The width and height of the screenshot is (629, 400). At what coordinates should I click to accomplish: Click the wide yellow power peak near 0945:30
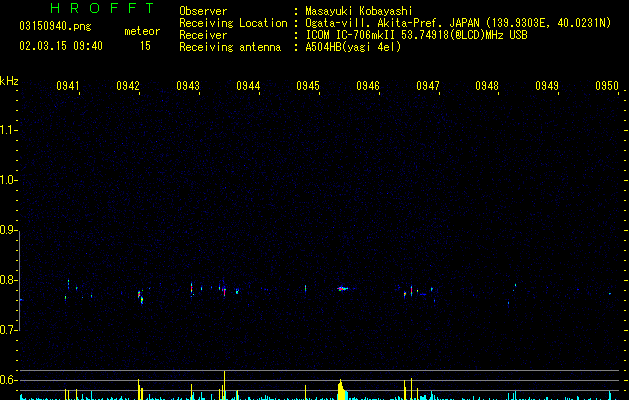pyautogui.click(x=341, y=390)
